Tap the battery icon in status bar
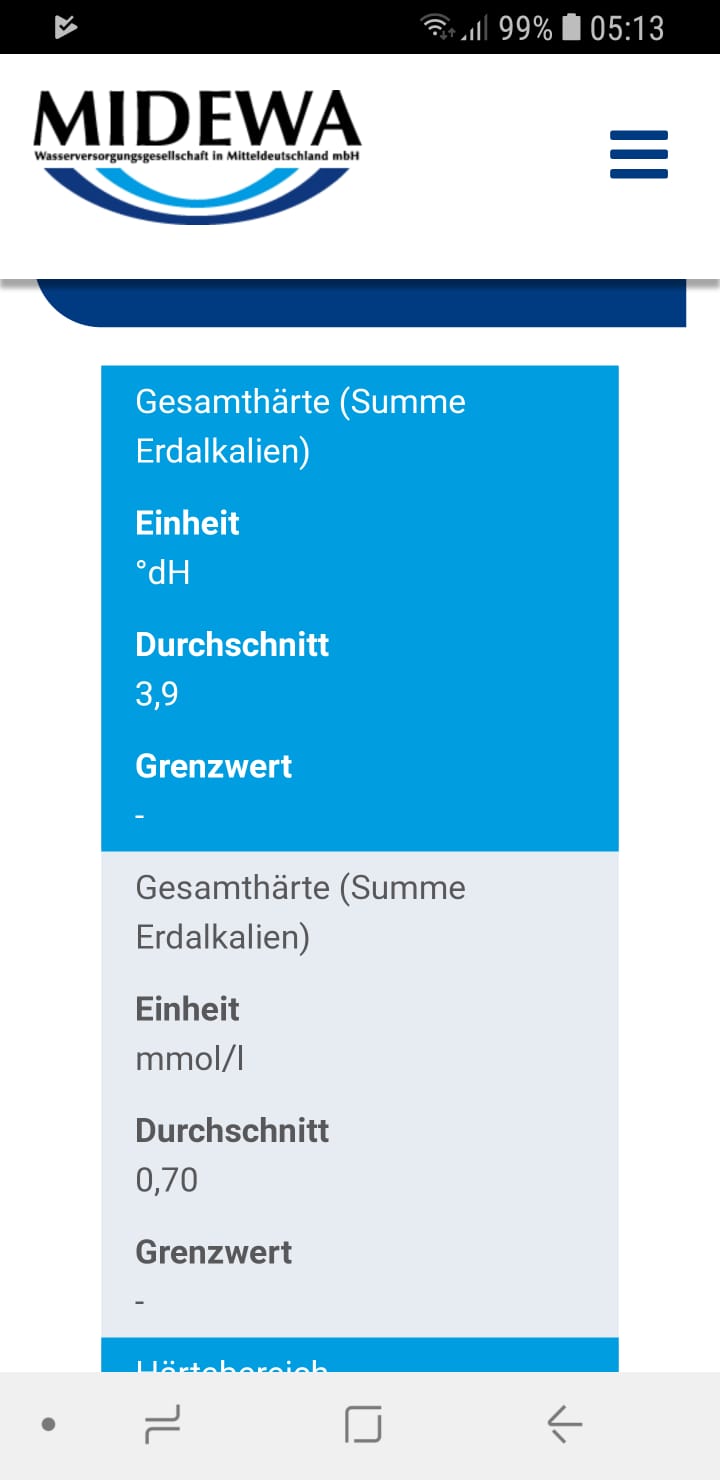 coord(571,28)
